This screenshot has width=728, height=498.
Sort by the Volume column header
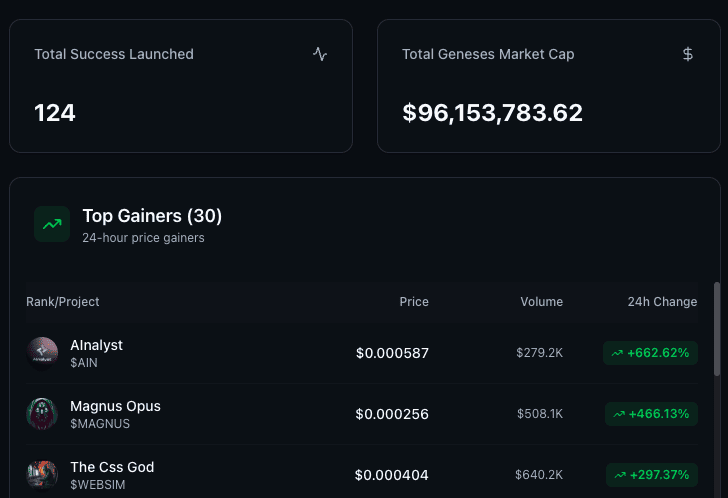(541, 302)
